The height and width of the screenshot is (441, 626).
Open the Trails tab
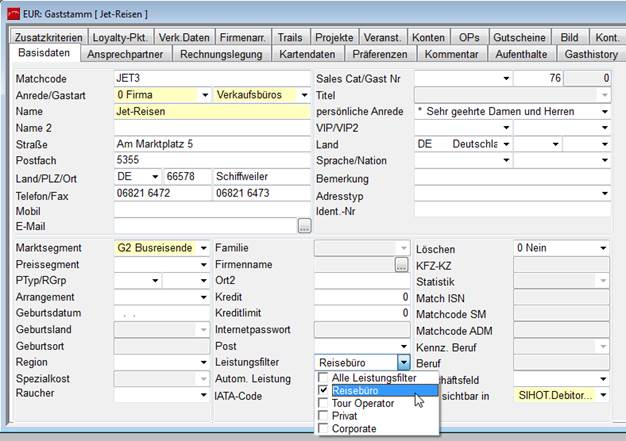pyautogui.click(x=290, y=37)
